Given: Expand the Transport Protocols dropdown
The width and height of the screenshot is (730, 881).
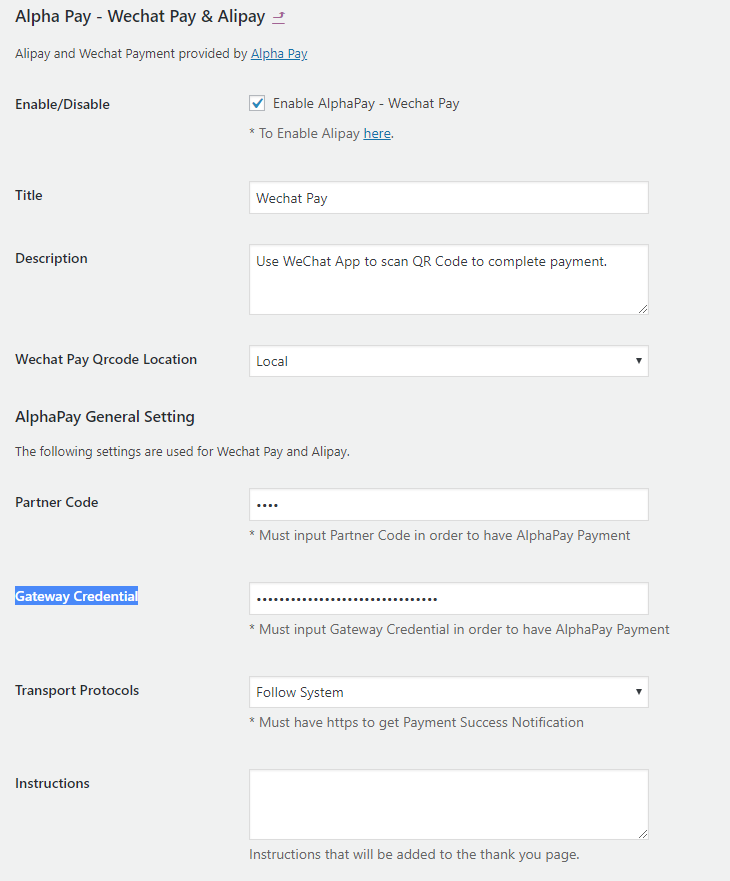Looking at the screenshot, I should point(448,692).
